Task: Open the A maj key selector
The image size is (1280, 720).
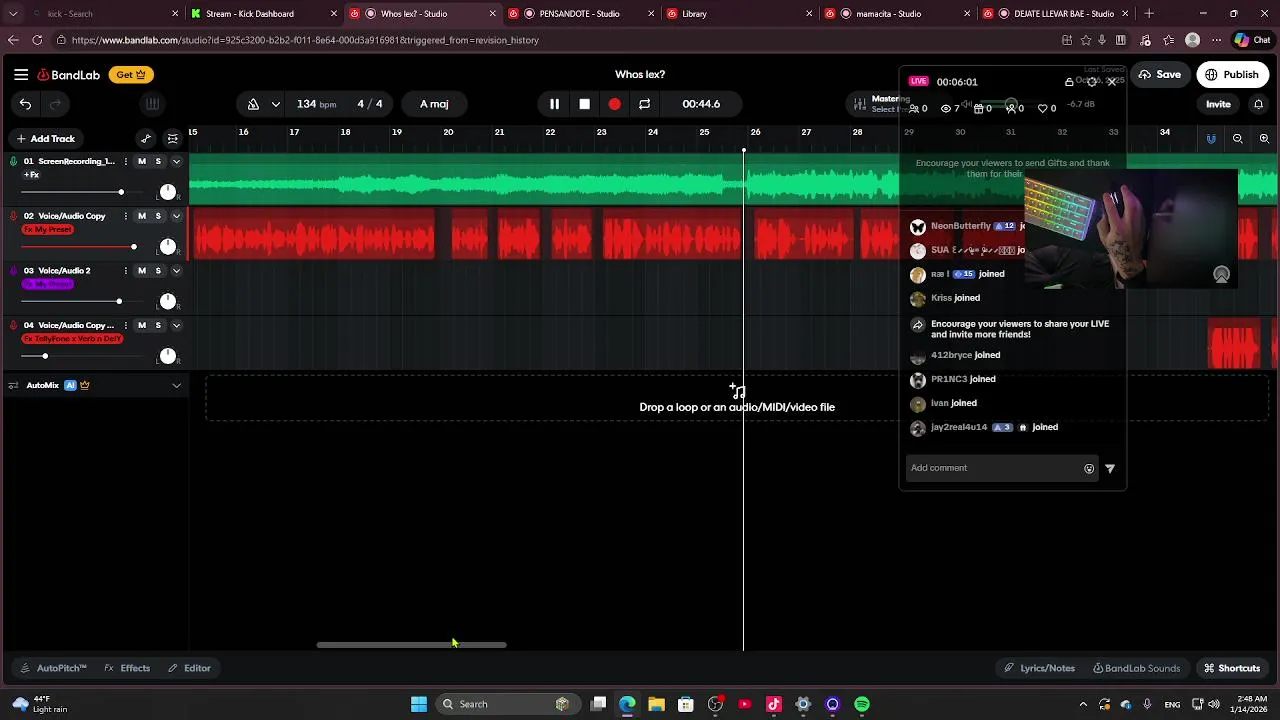Action: tap(434, 104)
